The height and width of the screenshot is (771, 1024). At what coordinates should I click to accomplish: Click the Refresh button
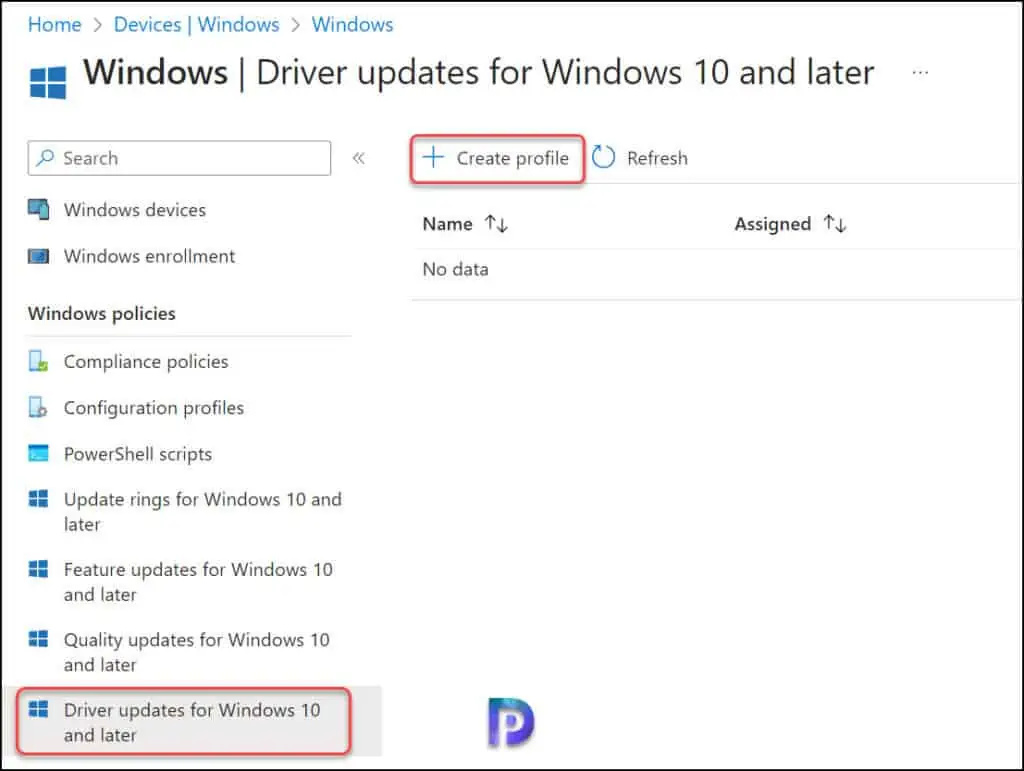pyautogui.click(x=639, y=158)
